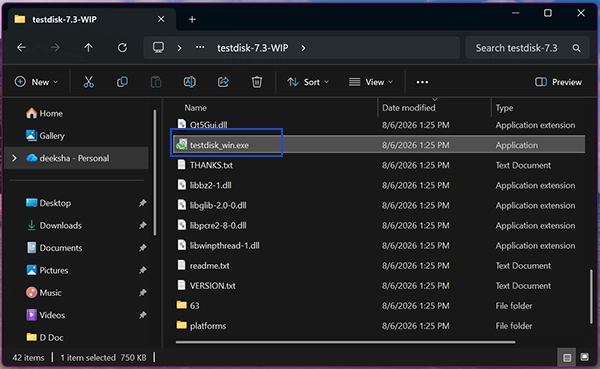Click chevron after testdisk-7.3-WIP in address bar
The width and height of the screenshot is (600, 369).
click(x=303, y=48)
